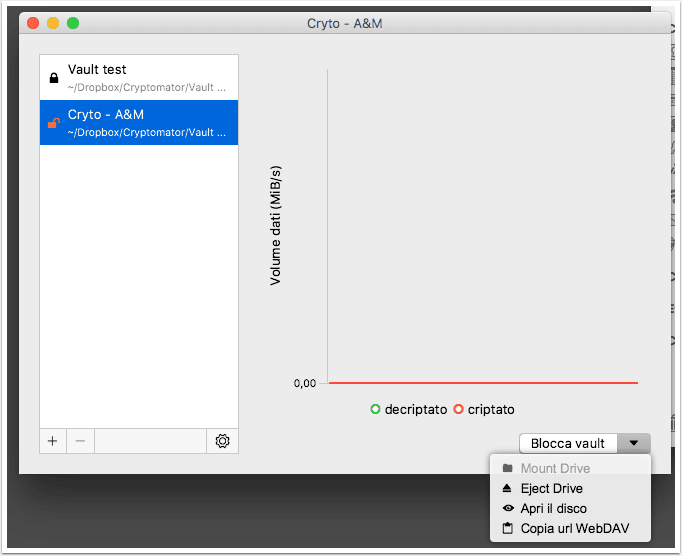The image size is (682, 556).
Task: Click the Blocca vault button
Action: [568, 443]
